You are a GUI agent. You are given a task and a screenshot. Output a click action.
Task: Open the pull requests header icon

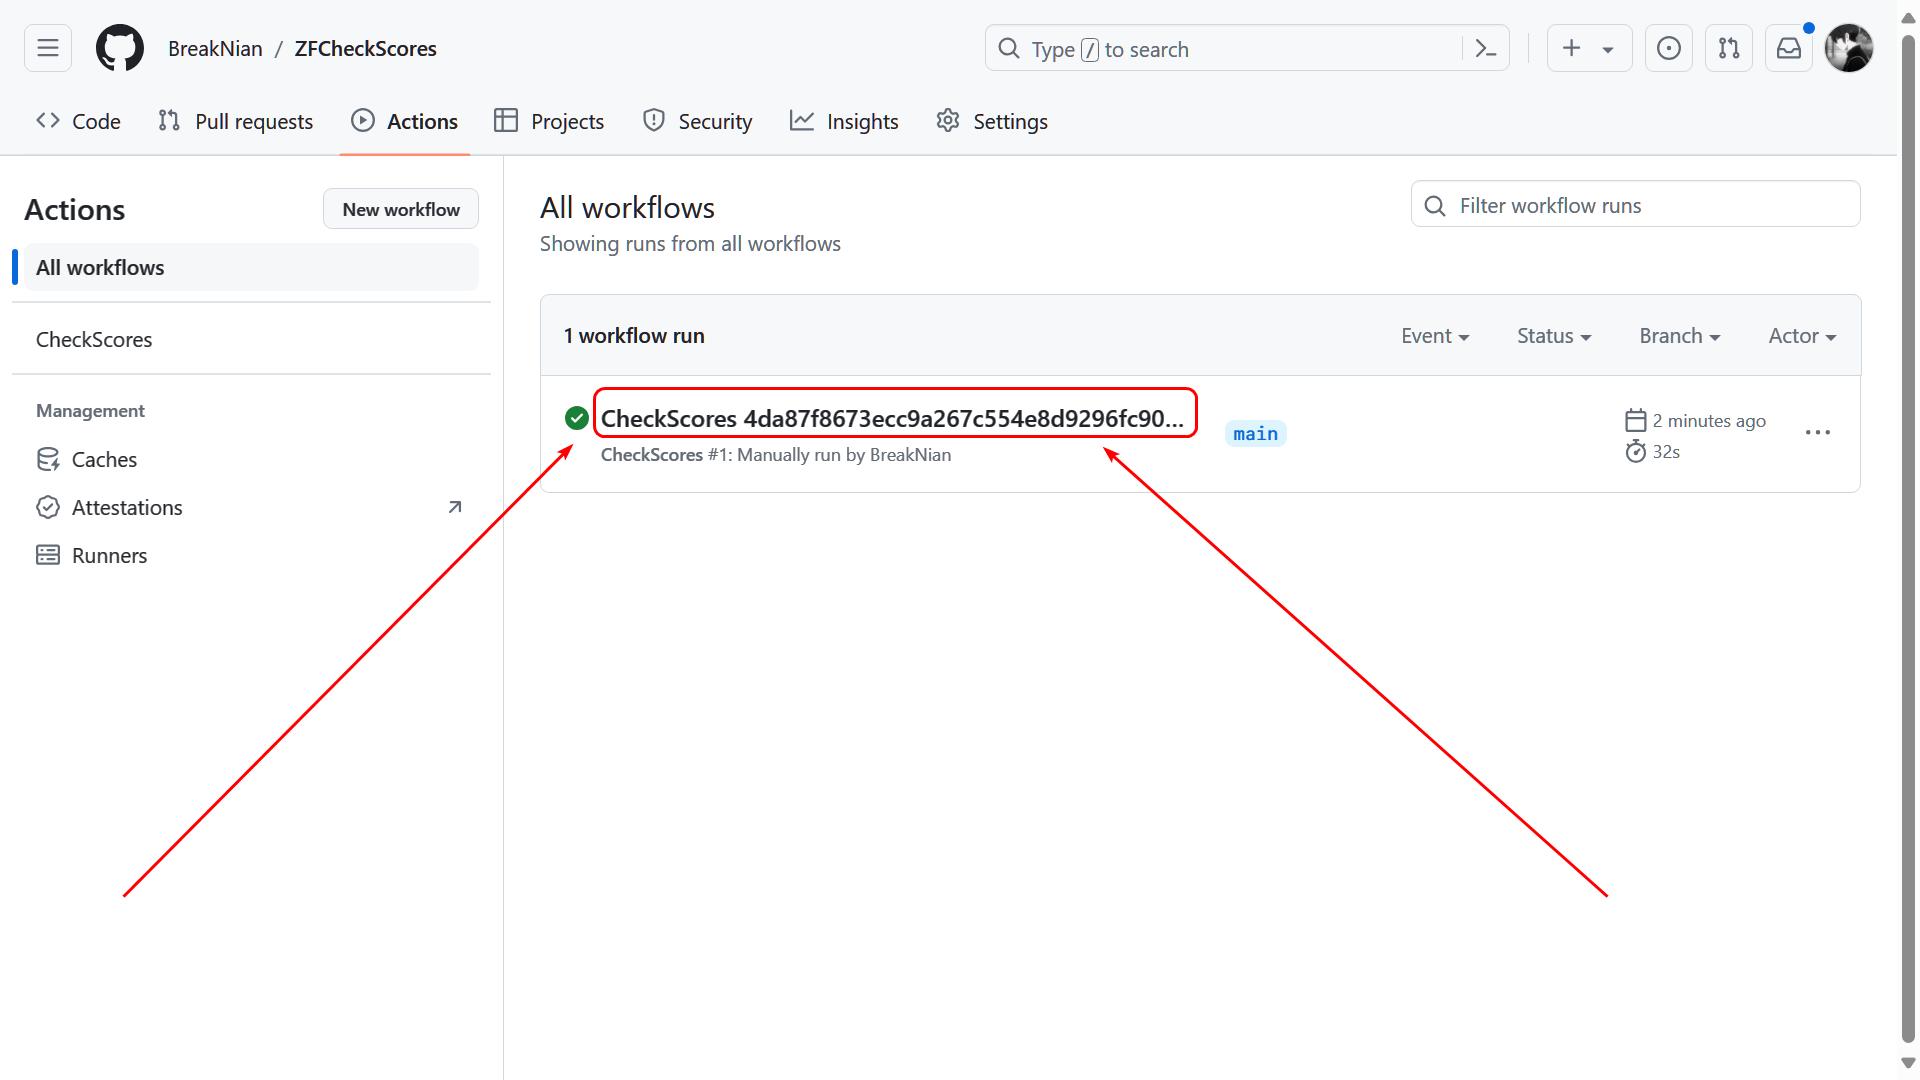pos(1728,48)
